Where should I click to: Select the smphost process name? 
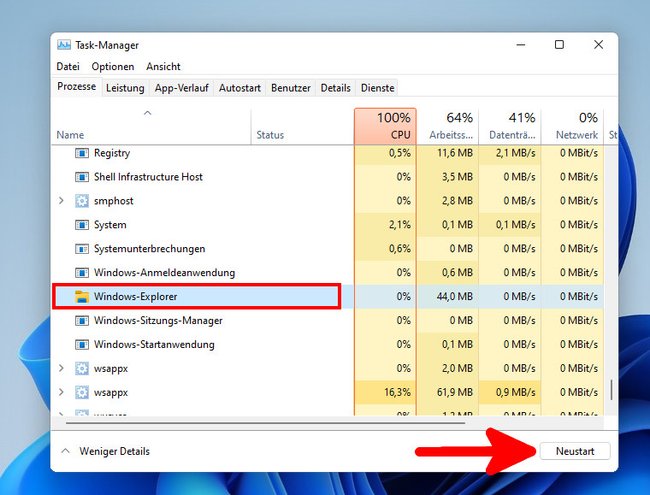(114, 201)
